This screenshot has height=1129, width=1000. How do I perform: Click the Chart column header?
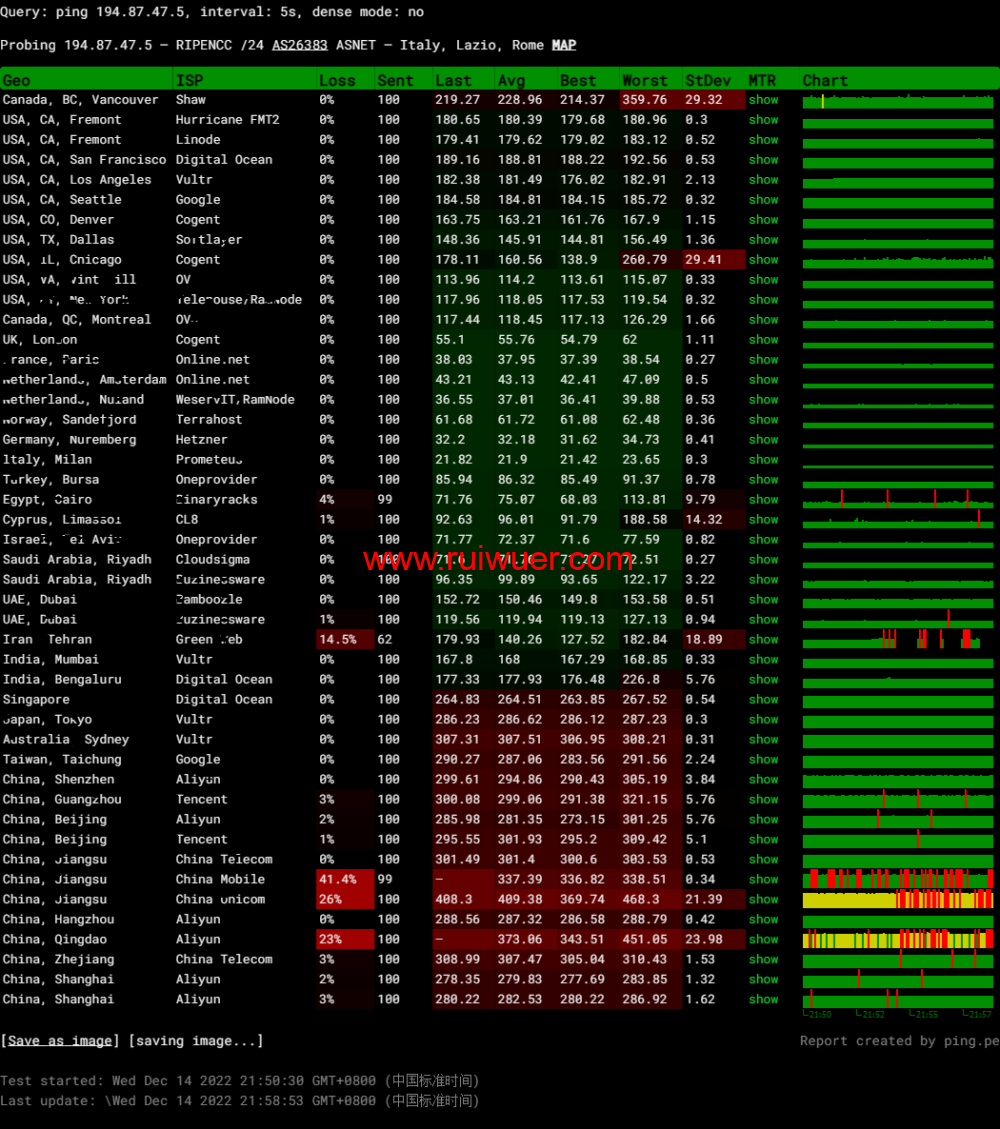pos(825,80)
